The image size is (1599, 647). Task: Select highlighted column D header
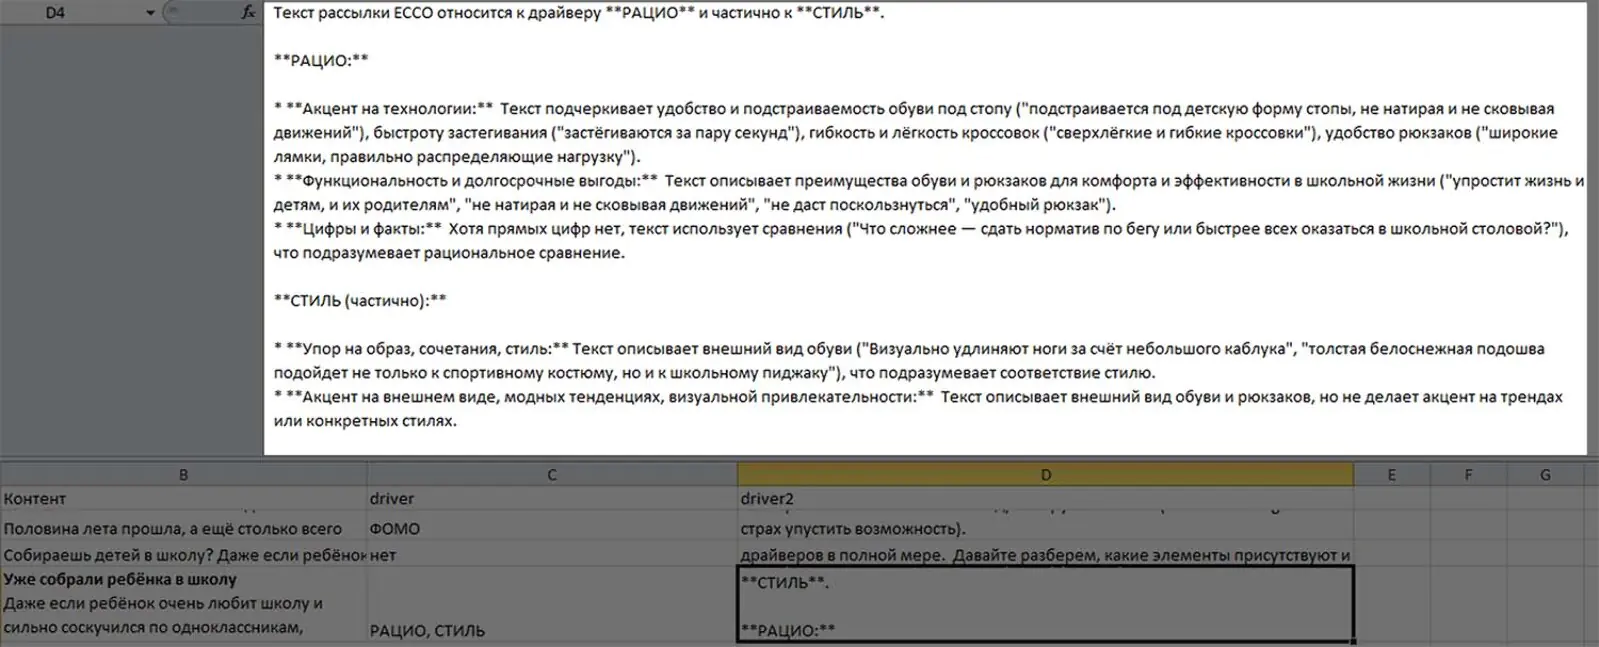[x=1045, y=475]
